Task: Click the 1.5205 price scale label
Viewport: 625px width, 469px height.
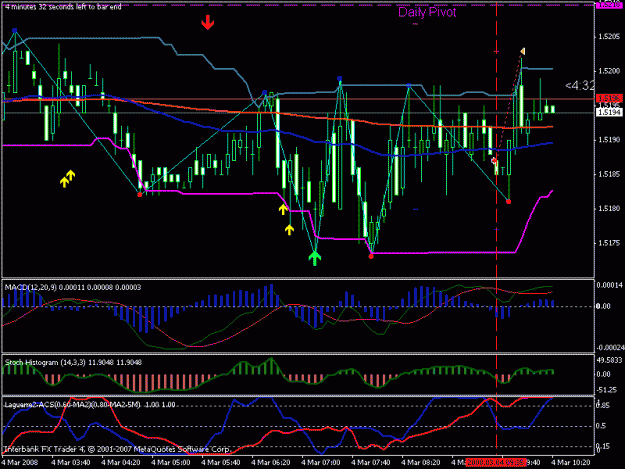Action: tap(609, 37)
